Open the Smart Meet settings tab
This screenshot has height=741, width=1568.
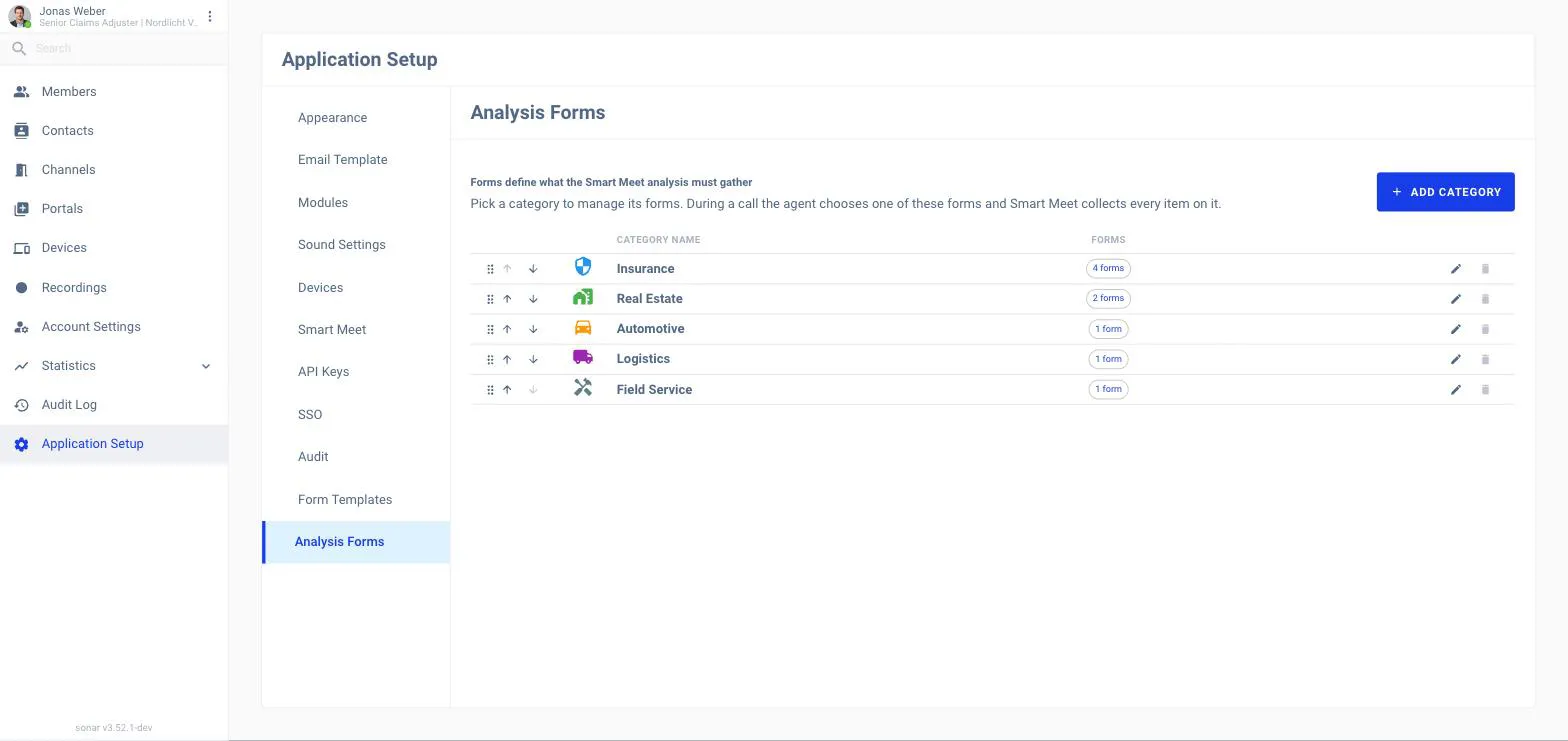point(356,330)
